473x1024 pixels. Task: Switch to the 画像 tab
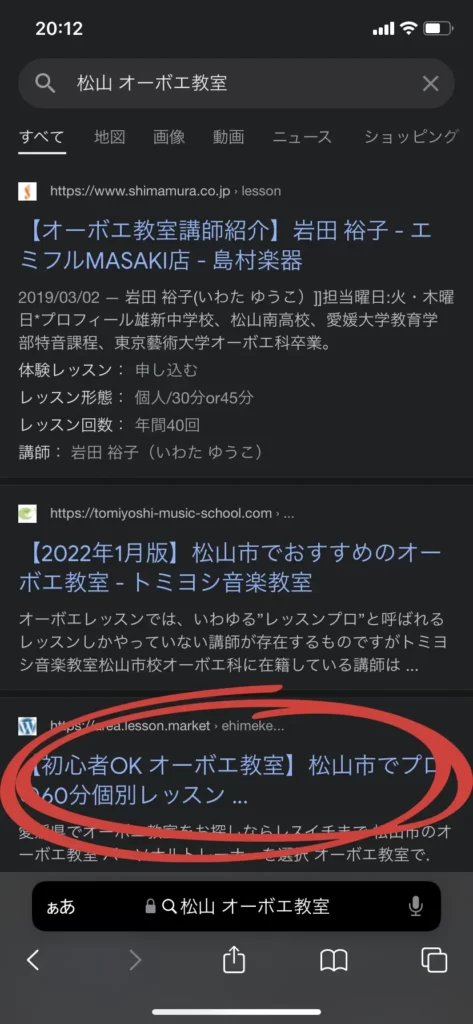169,137
